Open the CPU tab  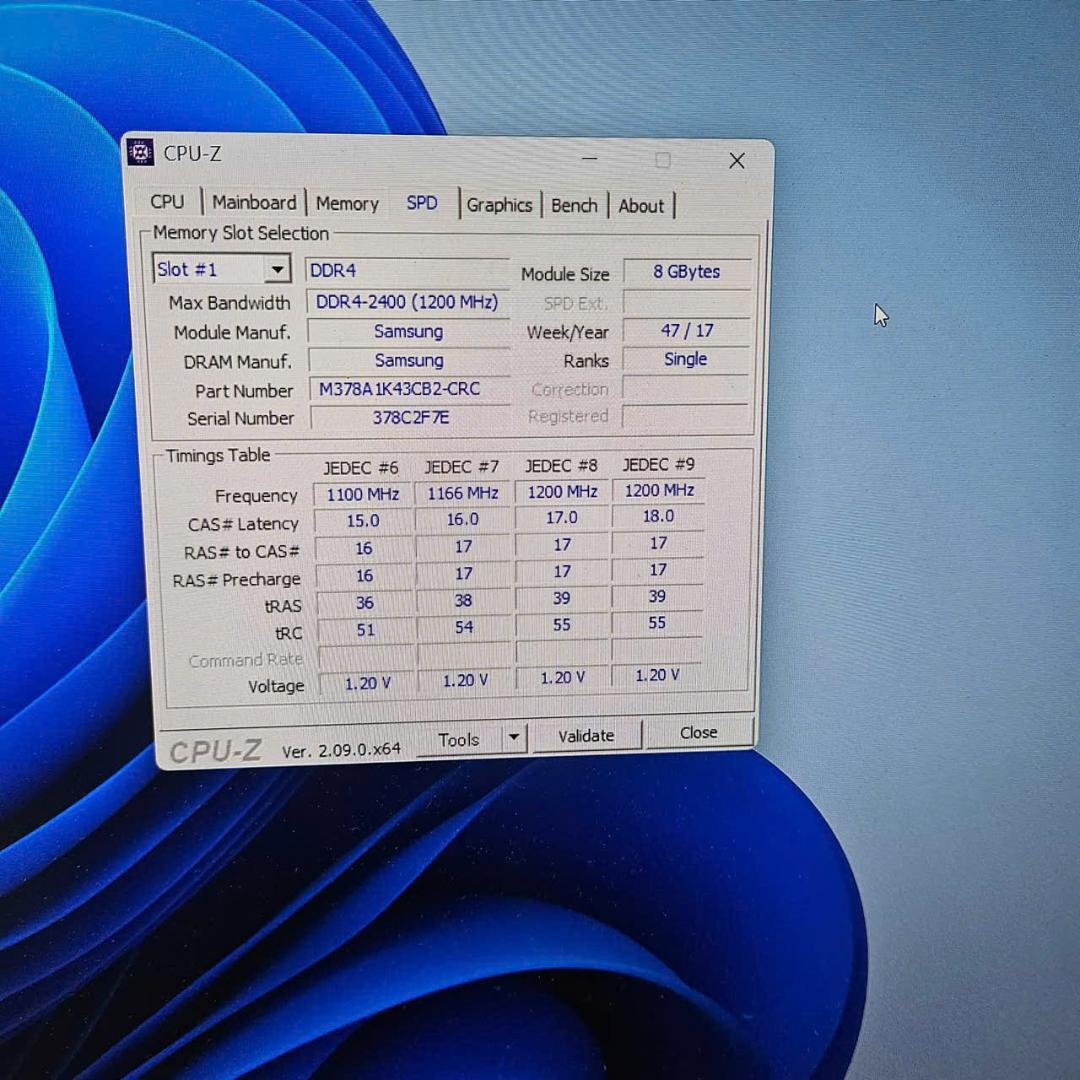click(x=167, y=202)
